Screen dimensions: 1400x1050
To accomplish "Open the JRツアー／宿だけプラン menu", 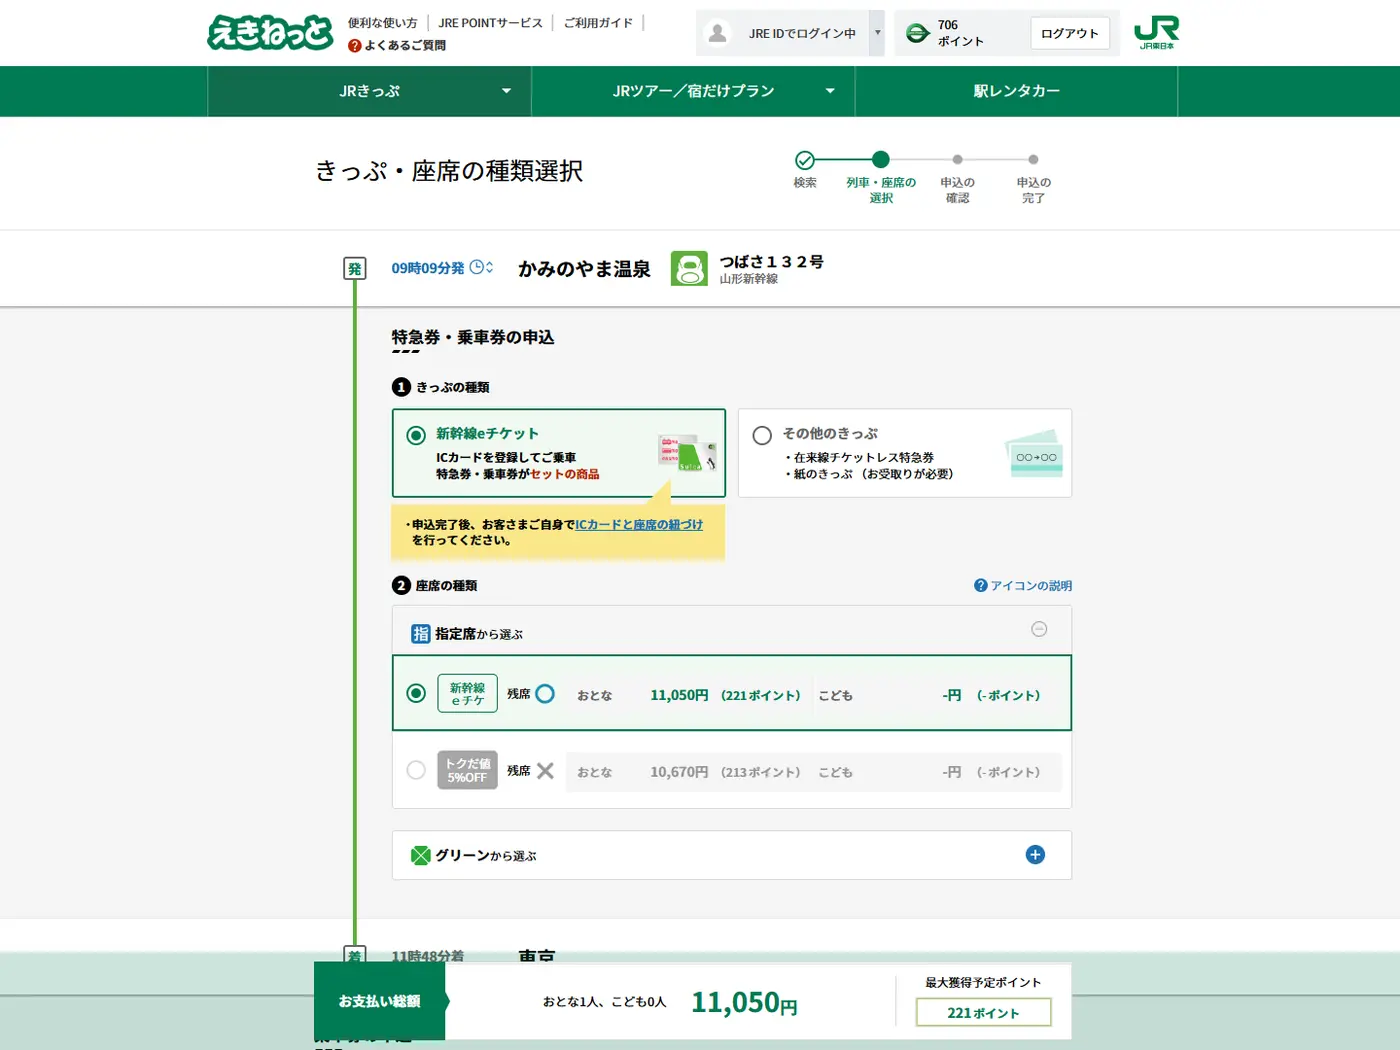I will (692, 91).
